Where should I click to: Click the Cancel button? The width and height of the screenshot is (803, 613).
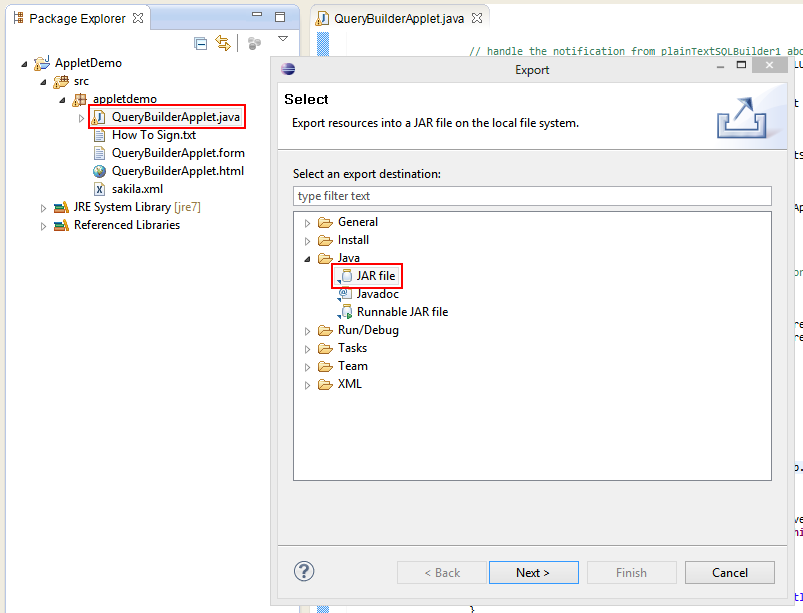730,573
